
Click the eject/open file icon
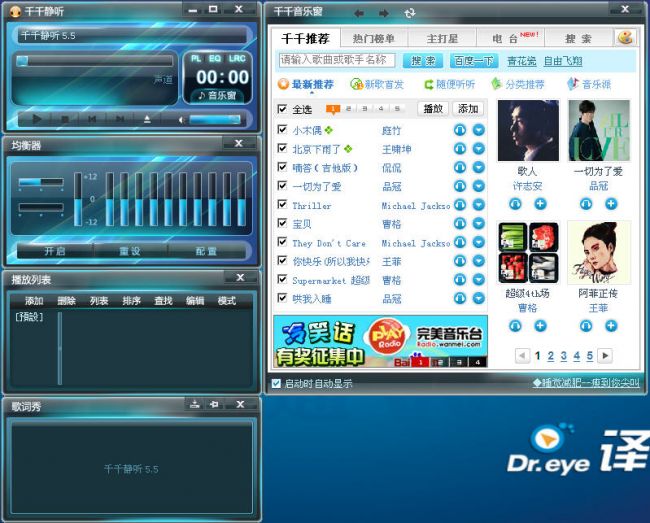coord(147,119)
